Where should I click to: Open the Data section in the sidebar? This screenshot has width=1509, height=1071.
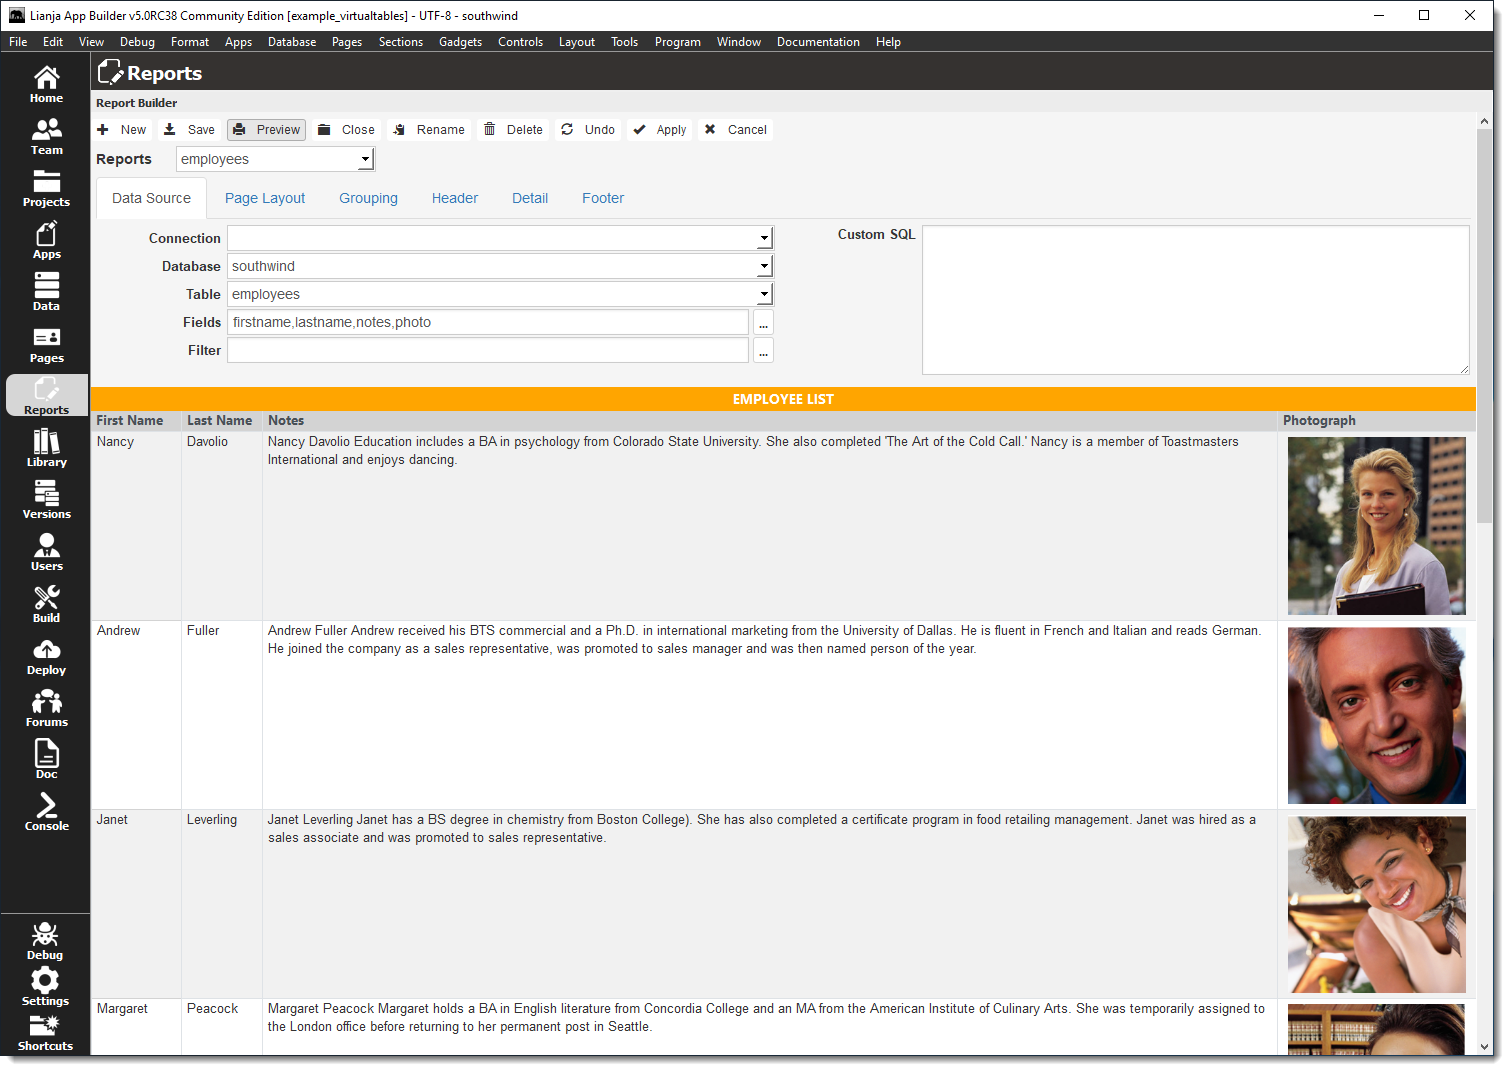(x=46, y=291)
